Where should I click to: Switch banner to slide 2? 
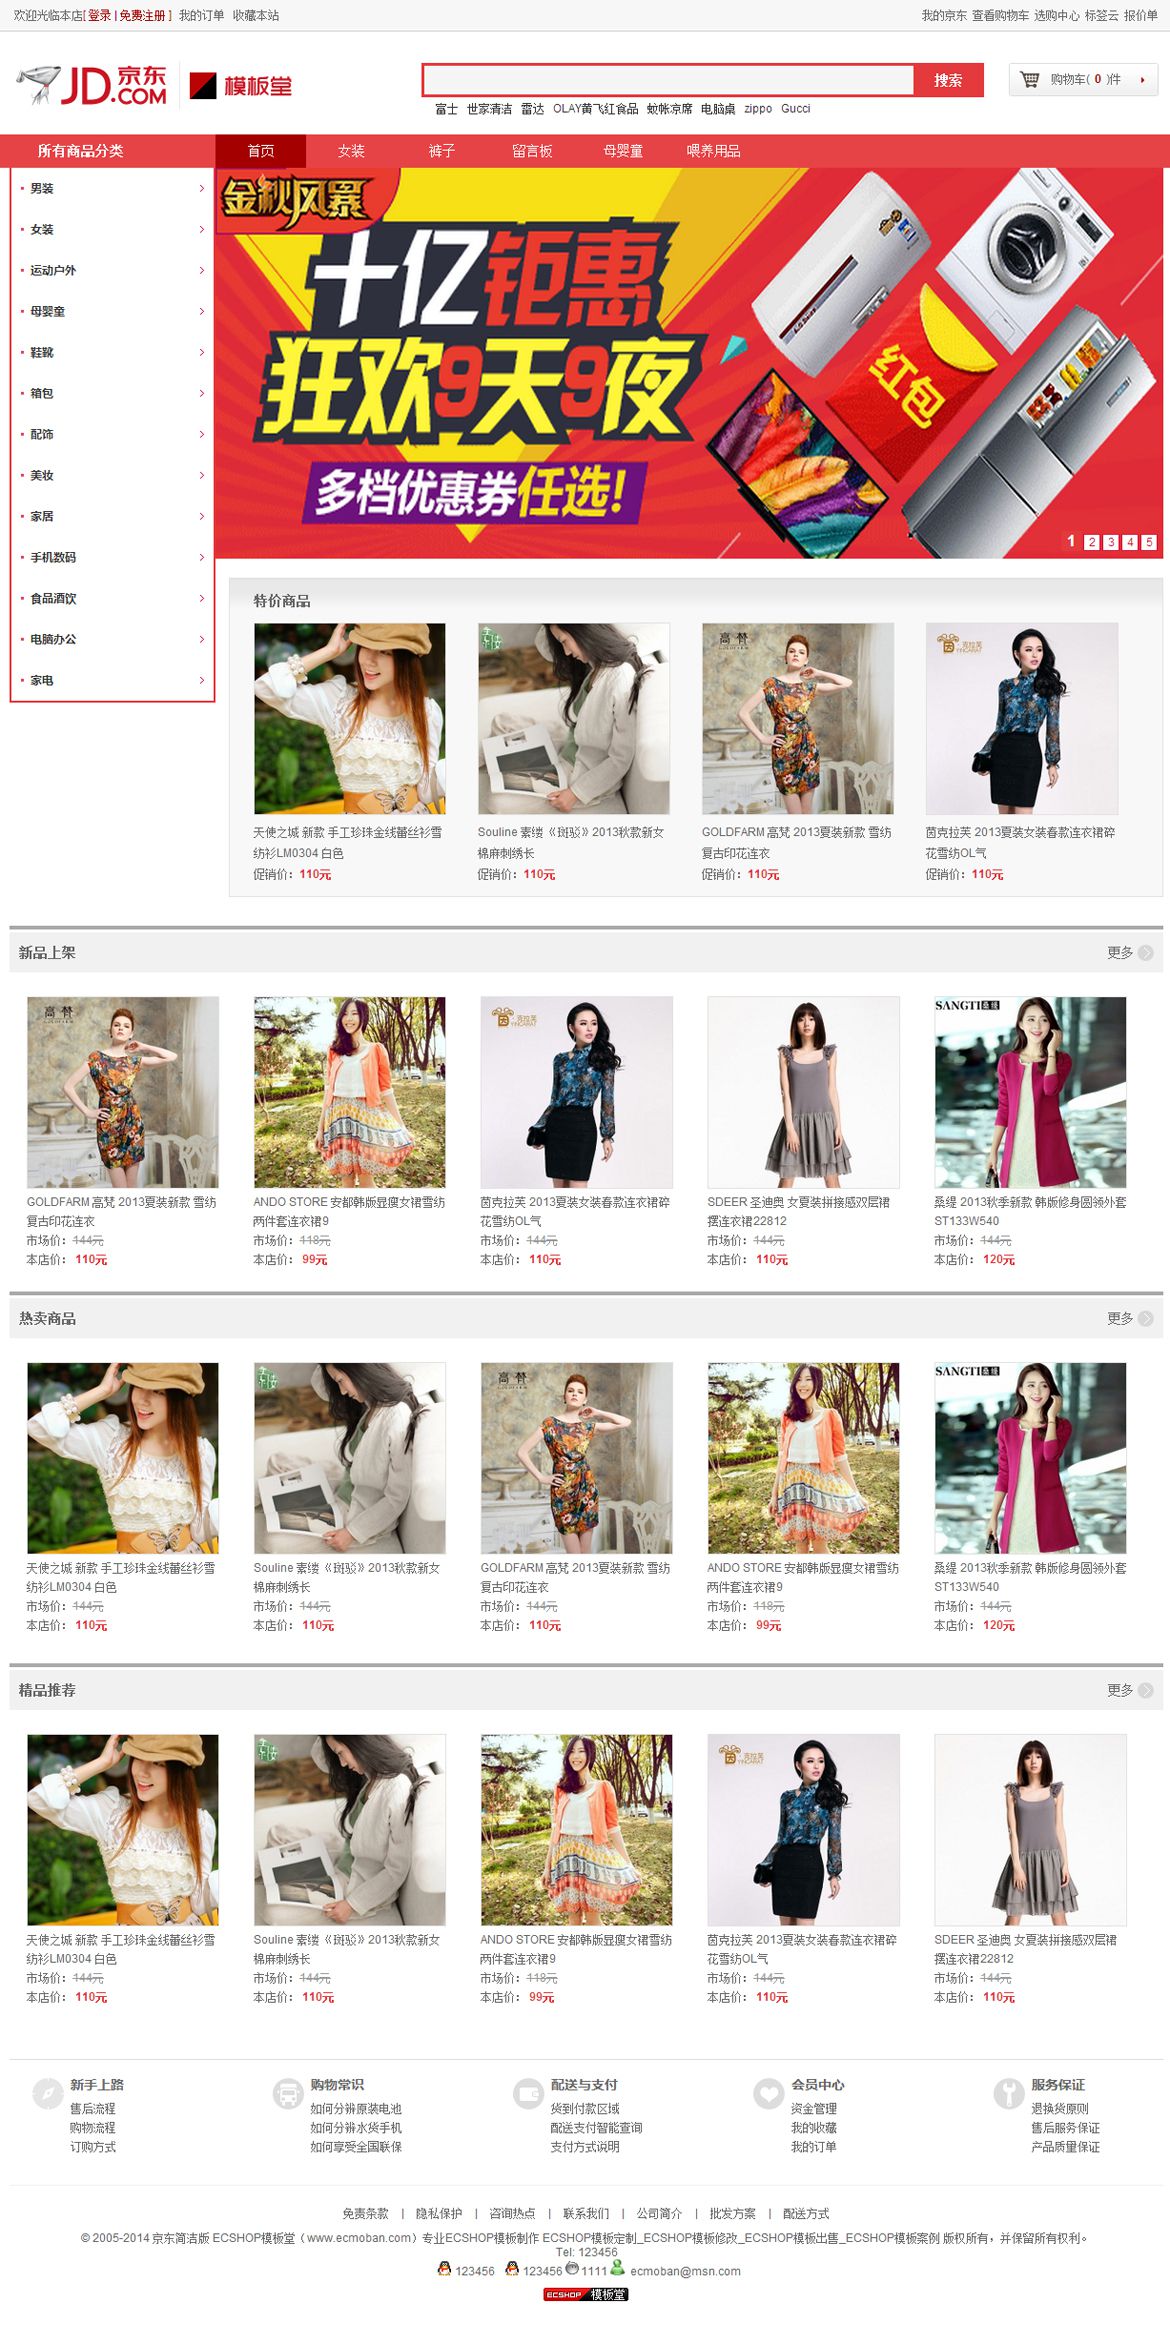click(1092, 542)
